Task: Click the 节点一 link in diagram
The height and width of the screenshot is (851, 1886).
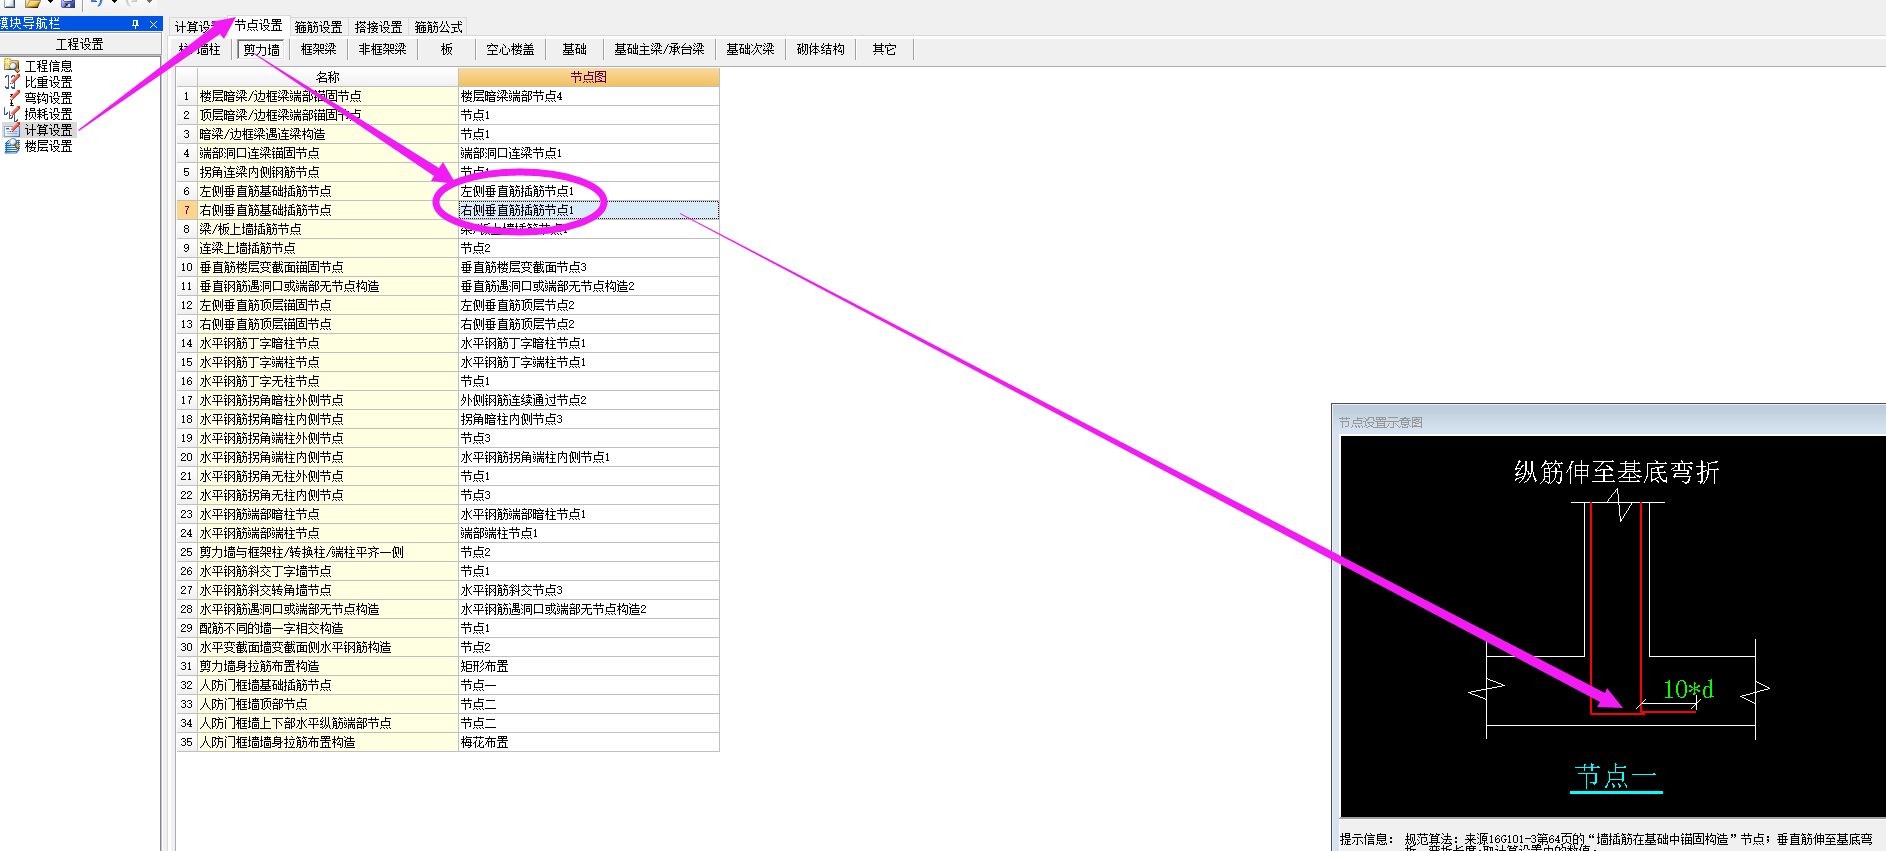Action: coord(1616,777)
